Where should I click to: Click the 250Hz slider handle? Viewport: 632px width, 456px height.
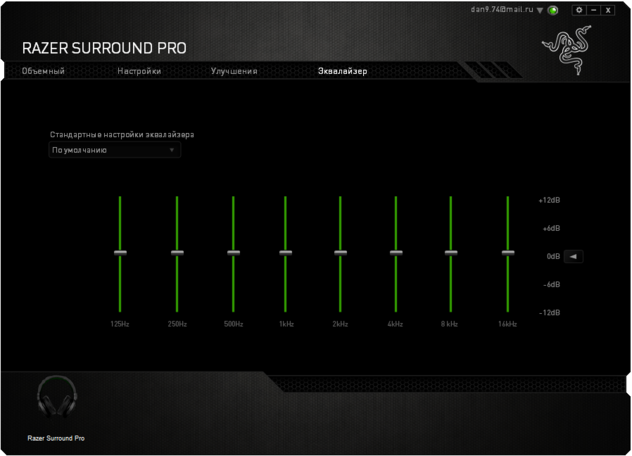click(x=177, y=253)
